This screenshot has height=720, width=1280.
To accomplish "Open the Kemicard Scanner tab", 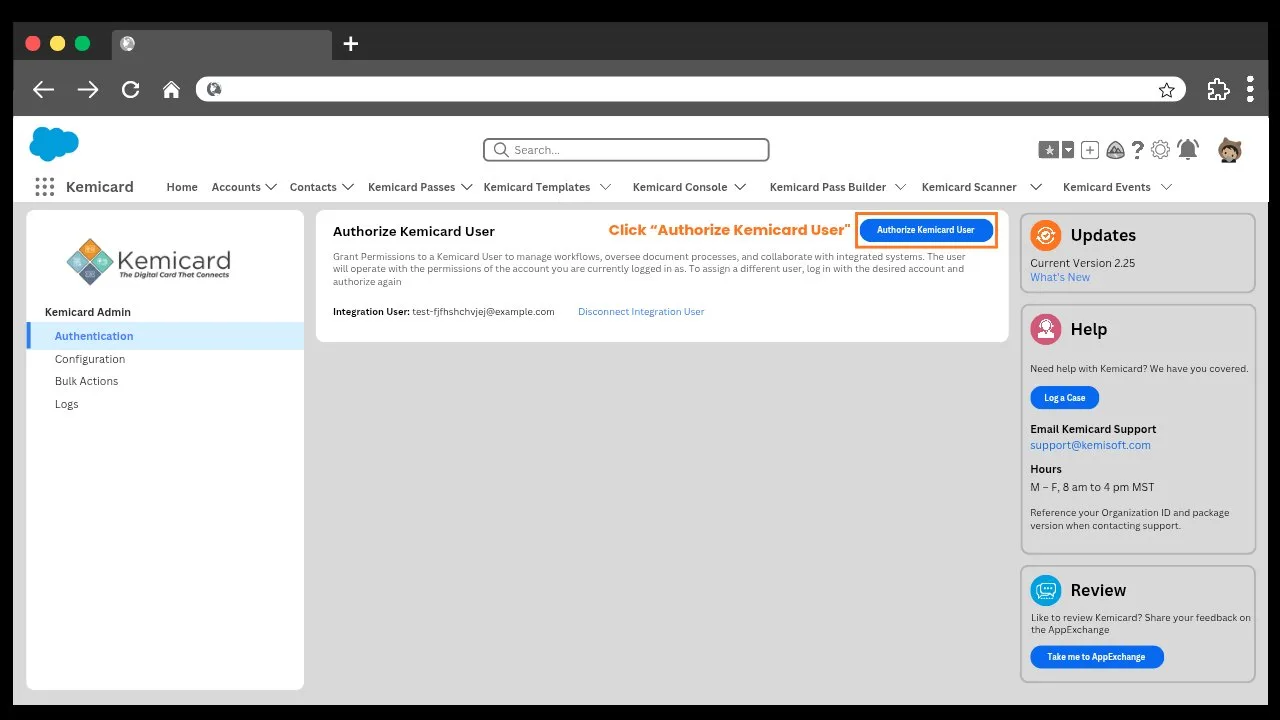I will coord(969,187).
